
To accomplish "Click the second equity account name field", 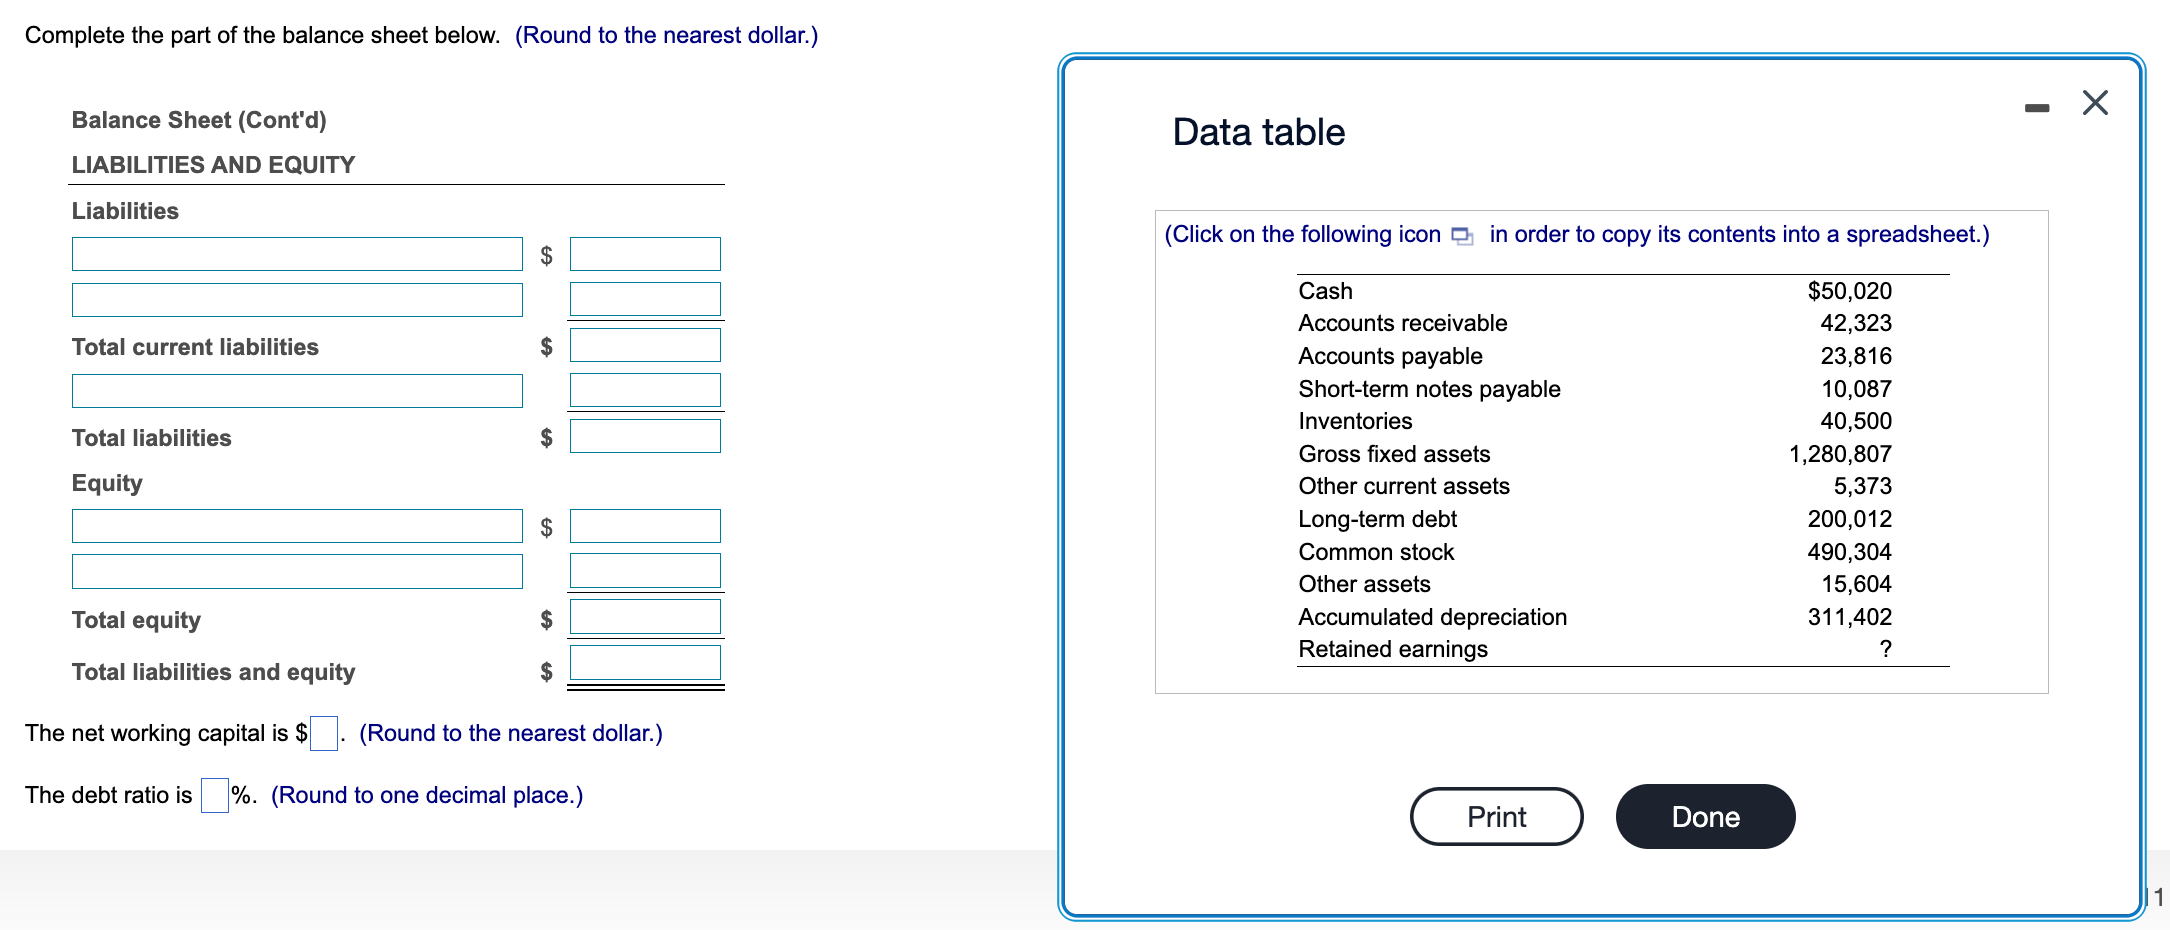I will 297,571.
